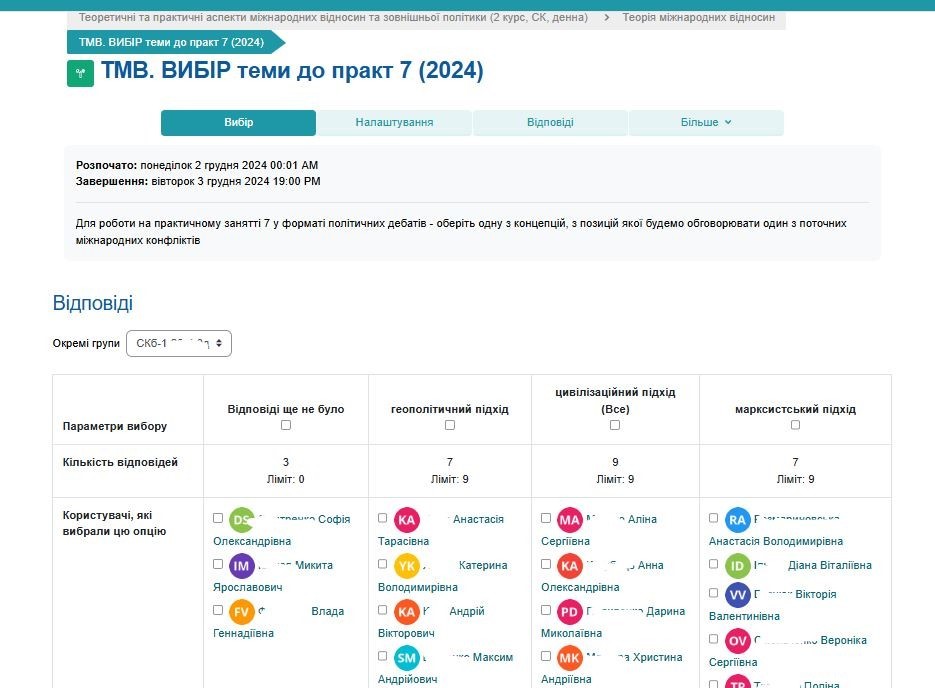Screen dimensions: 935x688
Task: Expand the Більше menu
Action: tap(706, 122)
